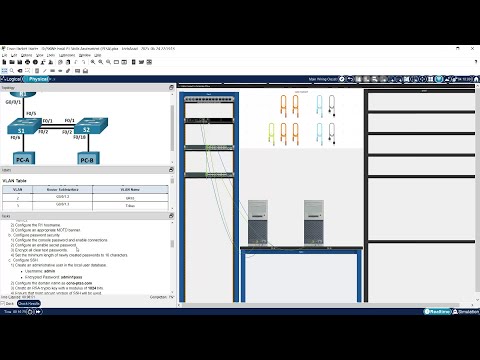Switch to Simulation mode
480x360 pixels.
[x=466, y=312]
